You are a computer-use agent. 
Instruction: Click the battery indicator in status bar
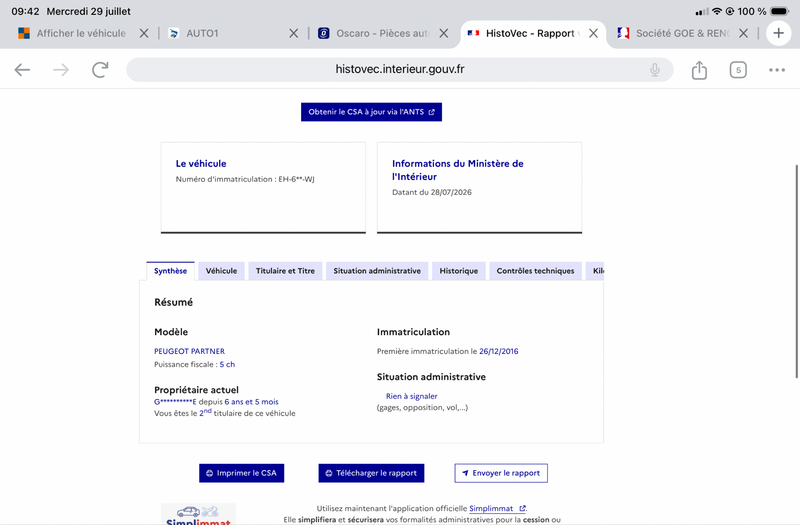[x=780, y=11]
